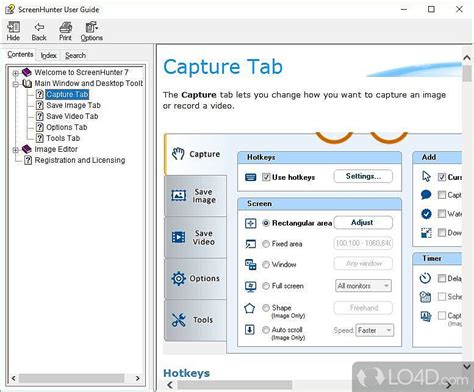Select the Fixed area radio button
Screen dimensions: 474x392
pos(266,244)
